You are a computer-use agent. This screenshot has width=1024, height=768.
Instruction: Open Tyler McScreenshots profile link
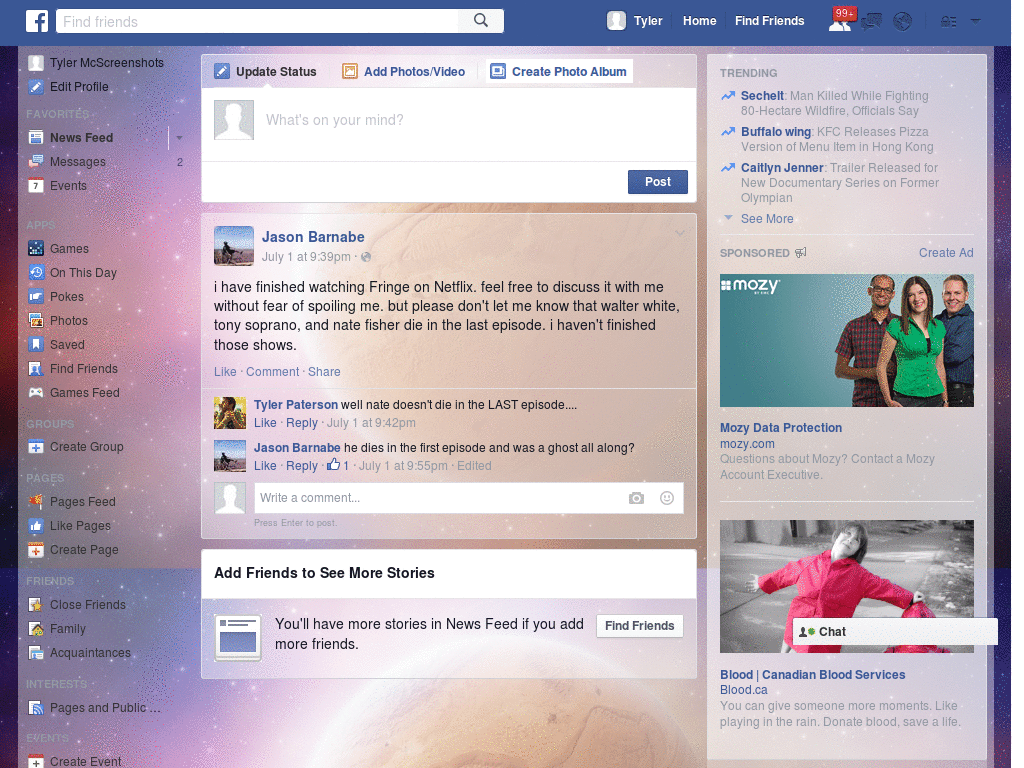click(x=97, y=63)
